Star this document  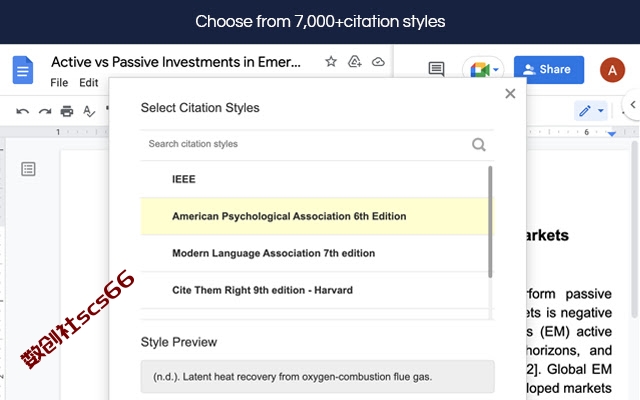coord(331,62)
